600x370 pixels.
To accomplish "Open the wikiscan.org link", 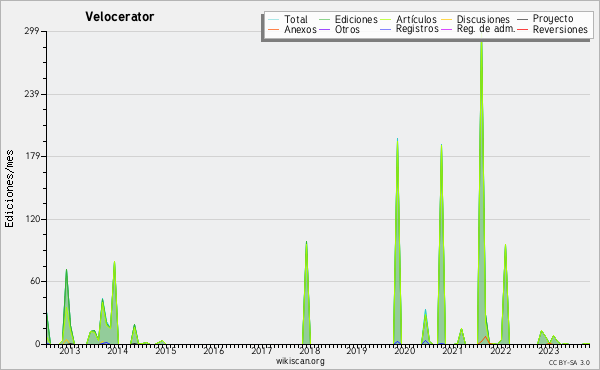I will tap(300, 361).
